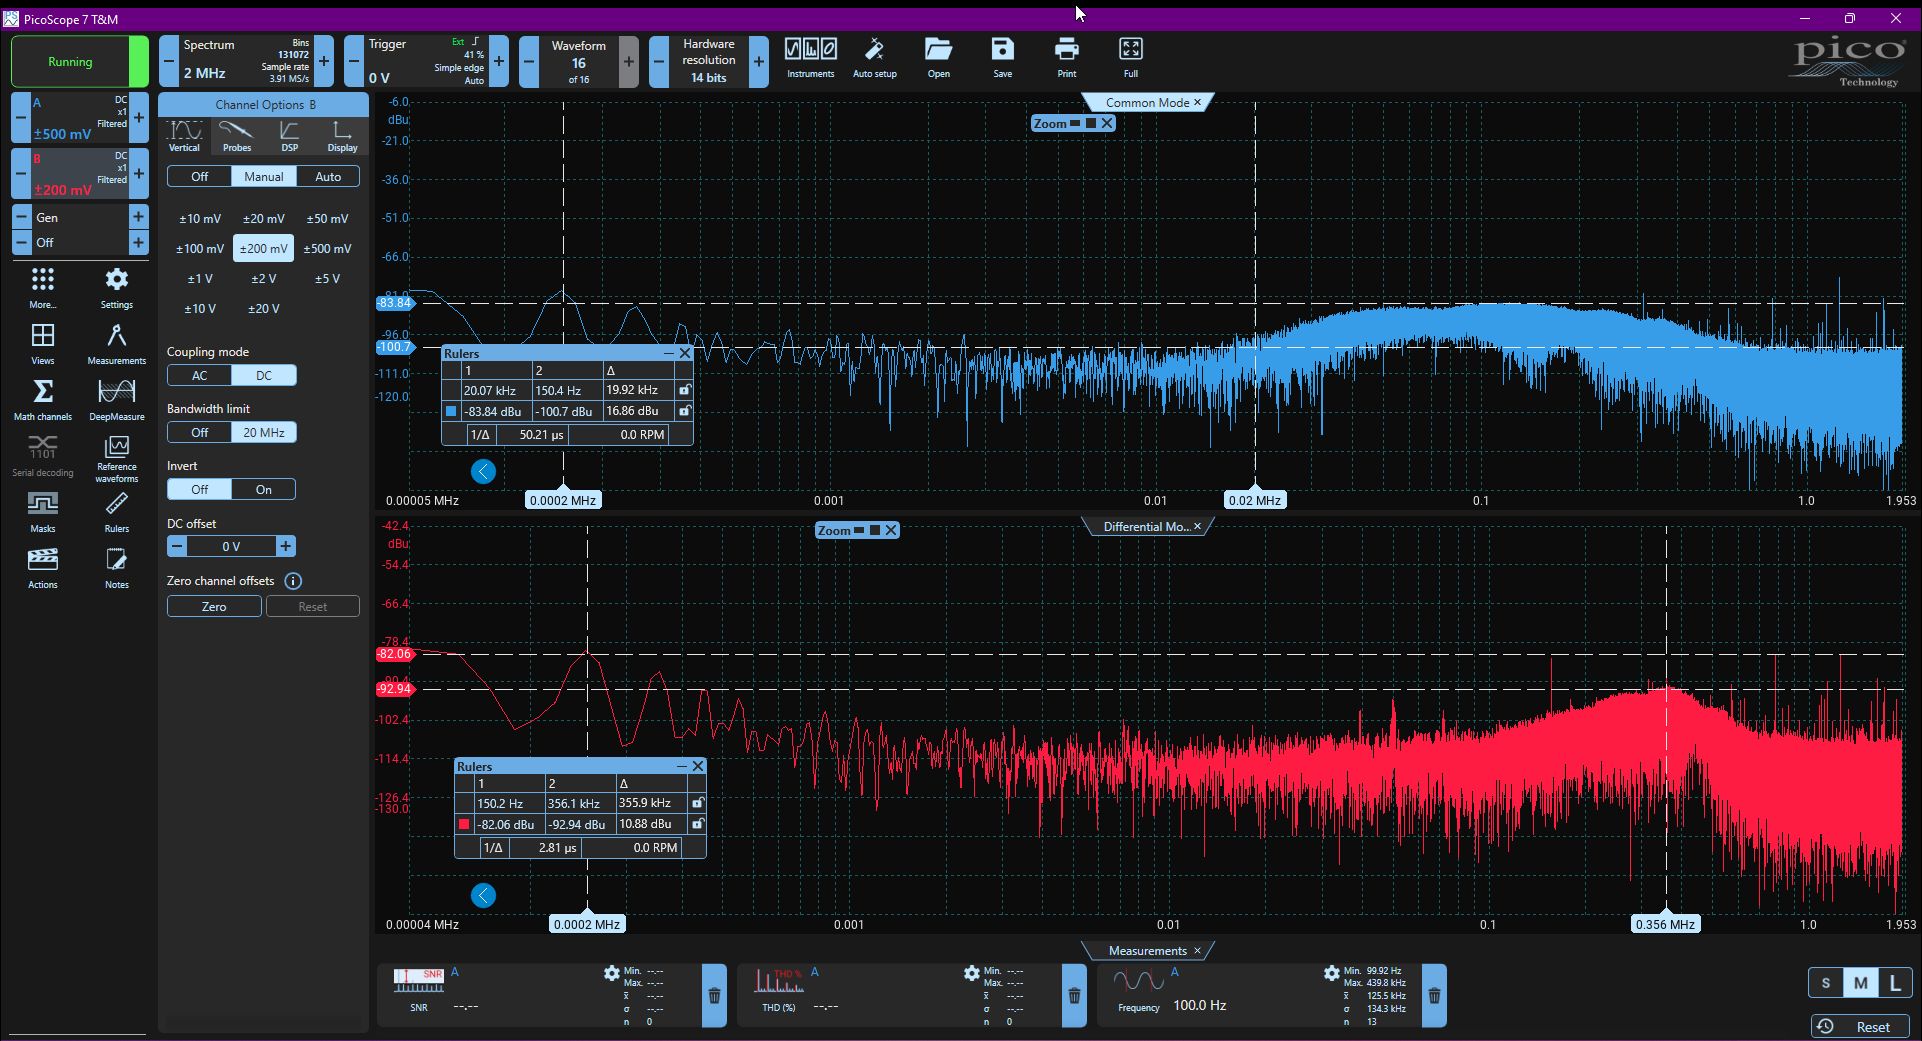Delete the Frequency measurement with trash icon
Viewport: 1922px width, 1041px height.
click(1434, 995)
